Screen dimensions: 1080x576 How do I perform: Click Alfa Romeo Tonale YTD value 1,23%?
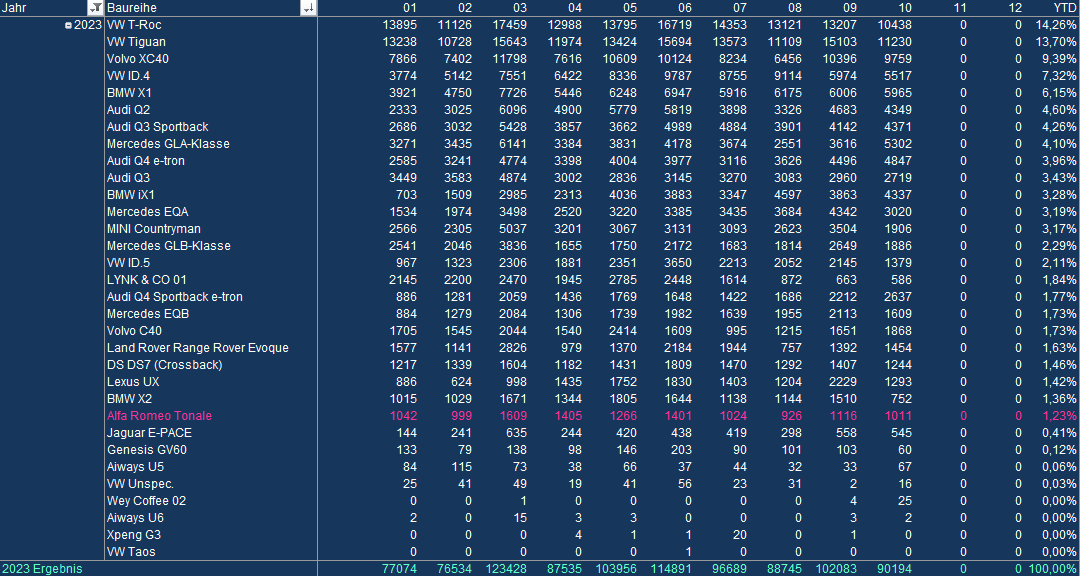pyautogui.click(x=1059, y=415)
